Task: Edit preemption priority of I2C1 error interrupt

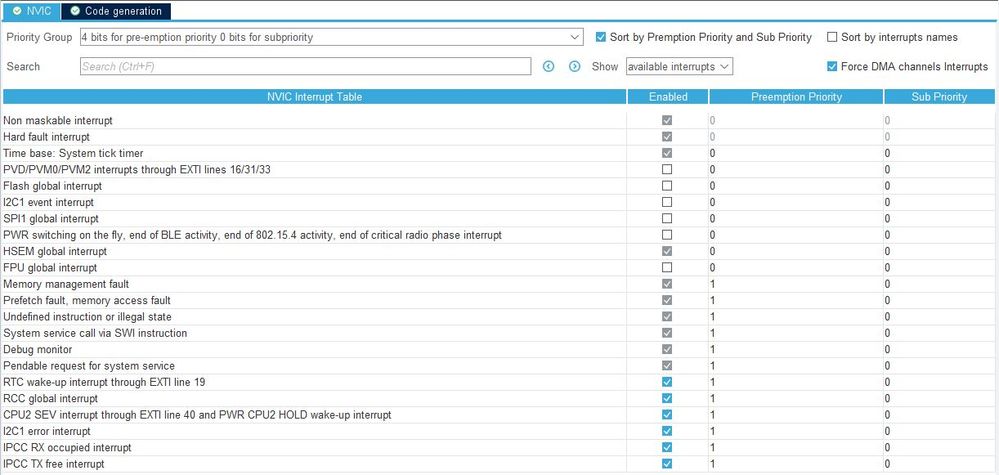Action: 794,431
